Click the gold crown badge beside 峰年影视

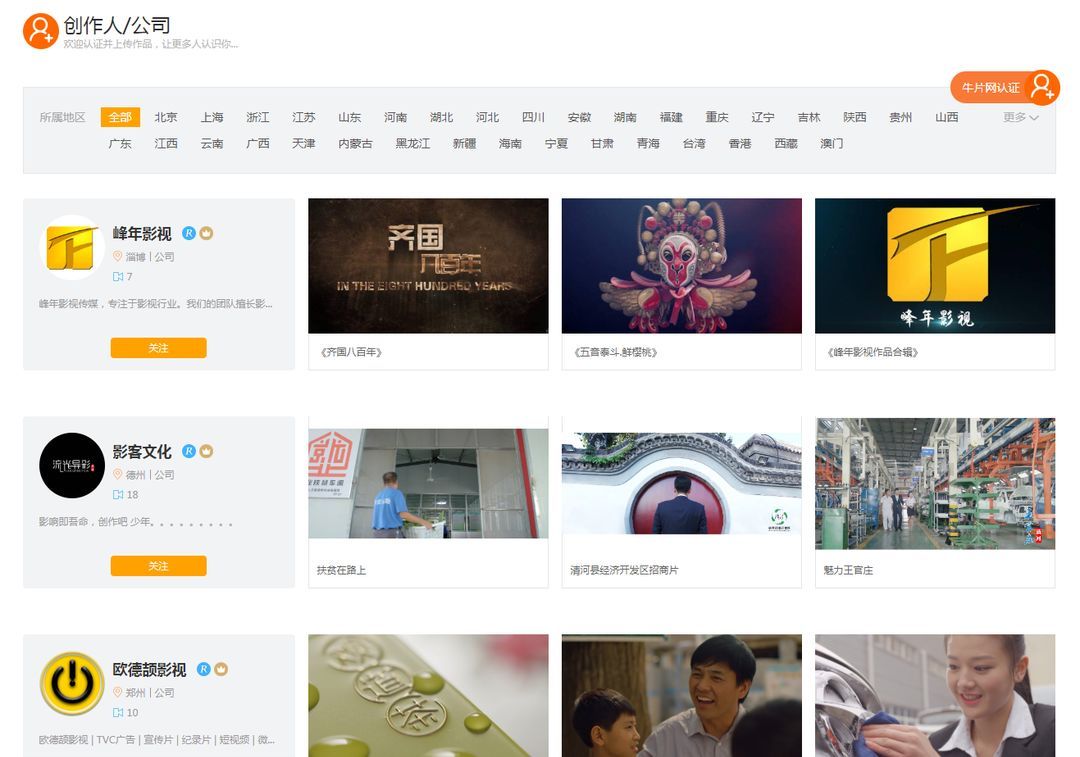pos(206,234)
